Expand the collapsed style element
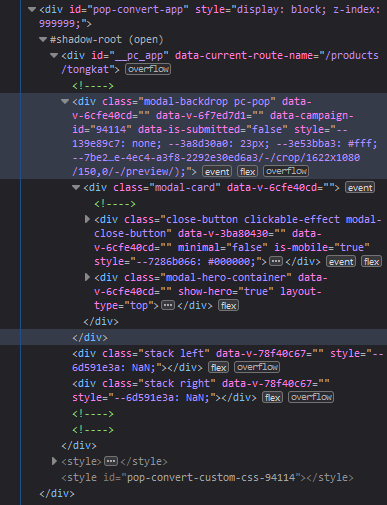The image size is (387, 505). pyautogui.click(x=54, y=461)
